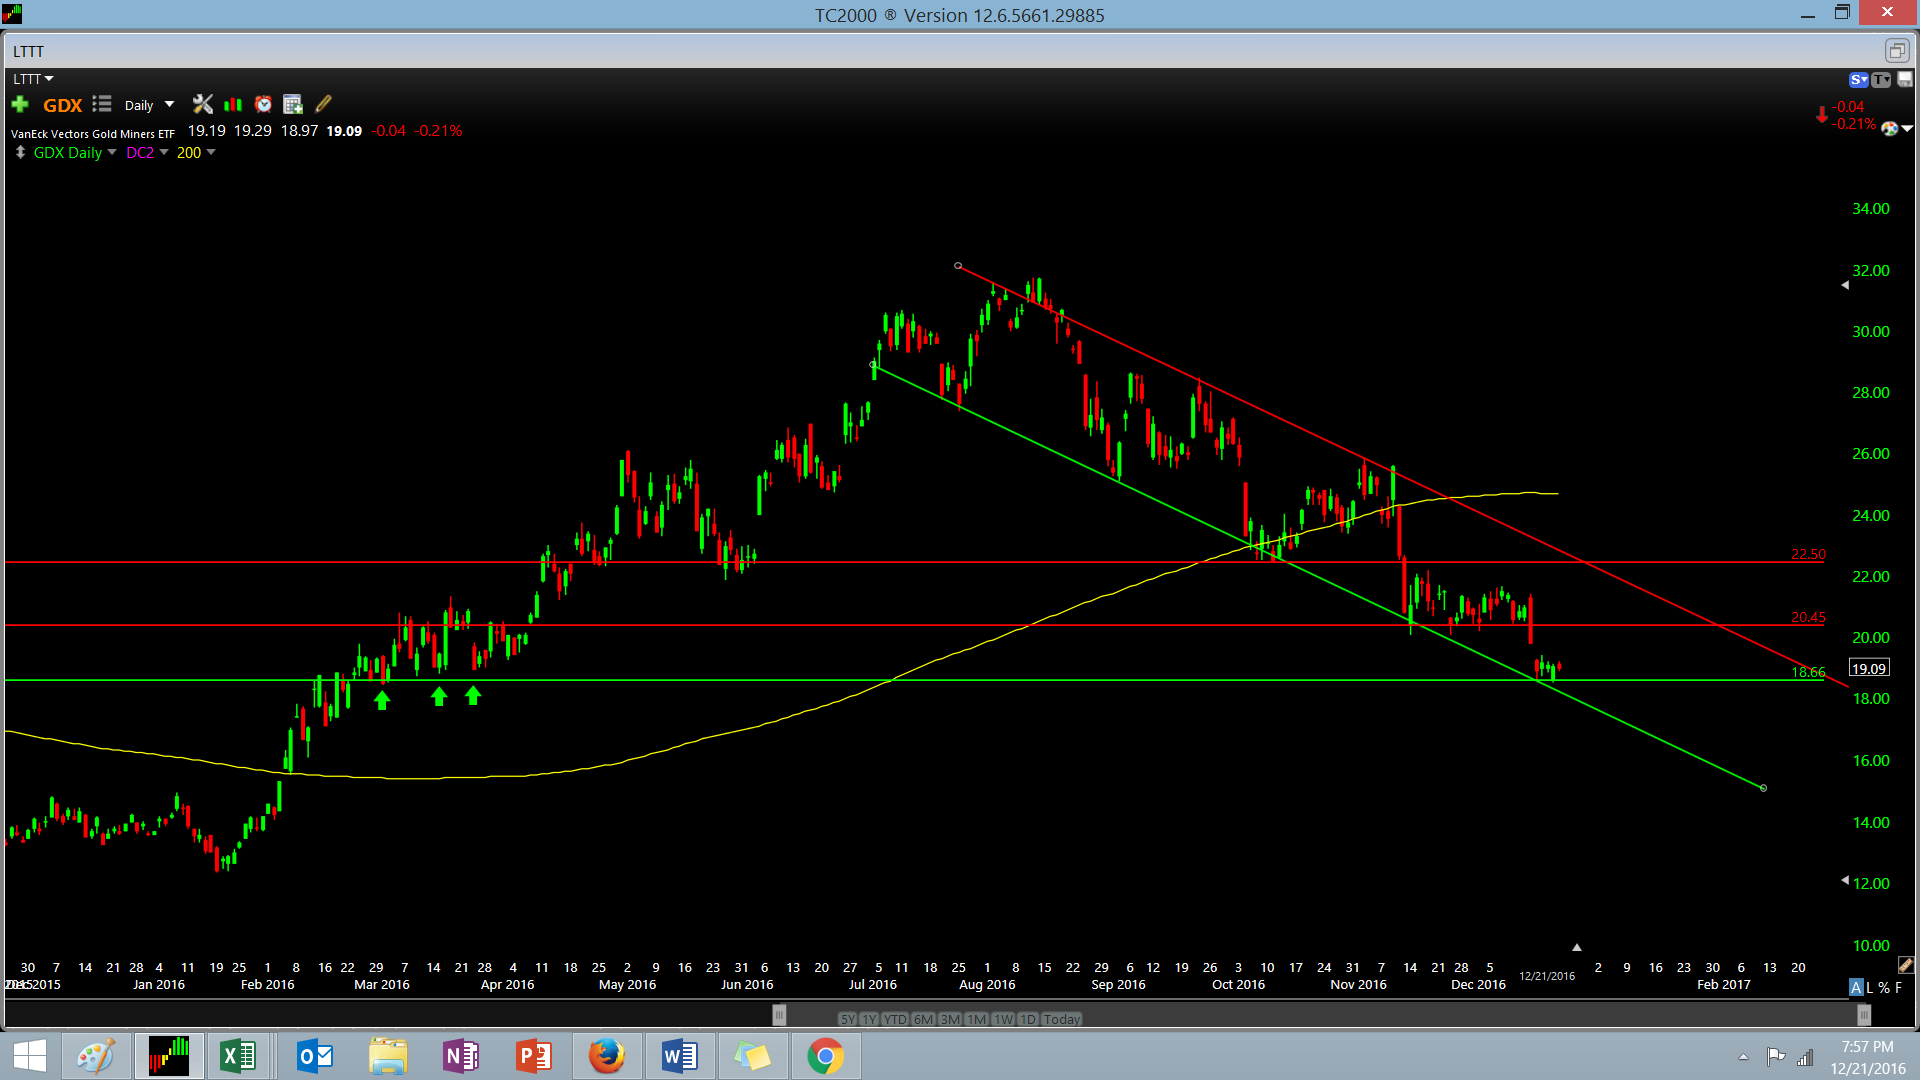Click the calendar with plus icon
Image resolution: width=1920 pixels, height=1080 pixels.
tap(293, 104)
